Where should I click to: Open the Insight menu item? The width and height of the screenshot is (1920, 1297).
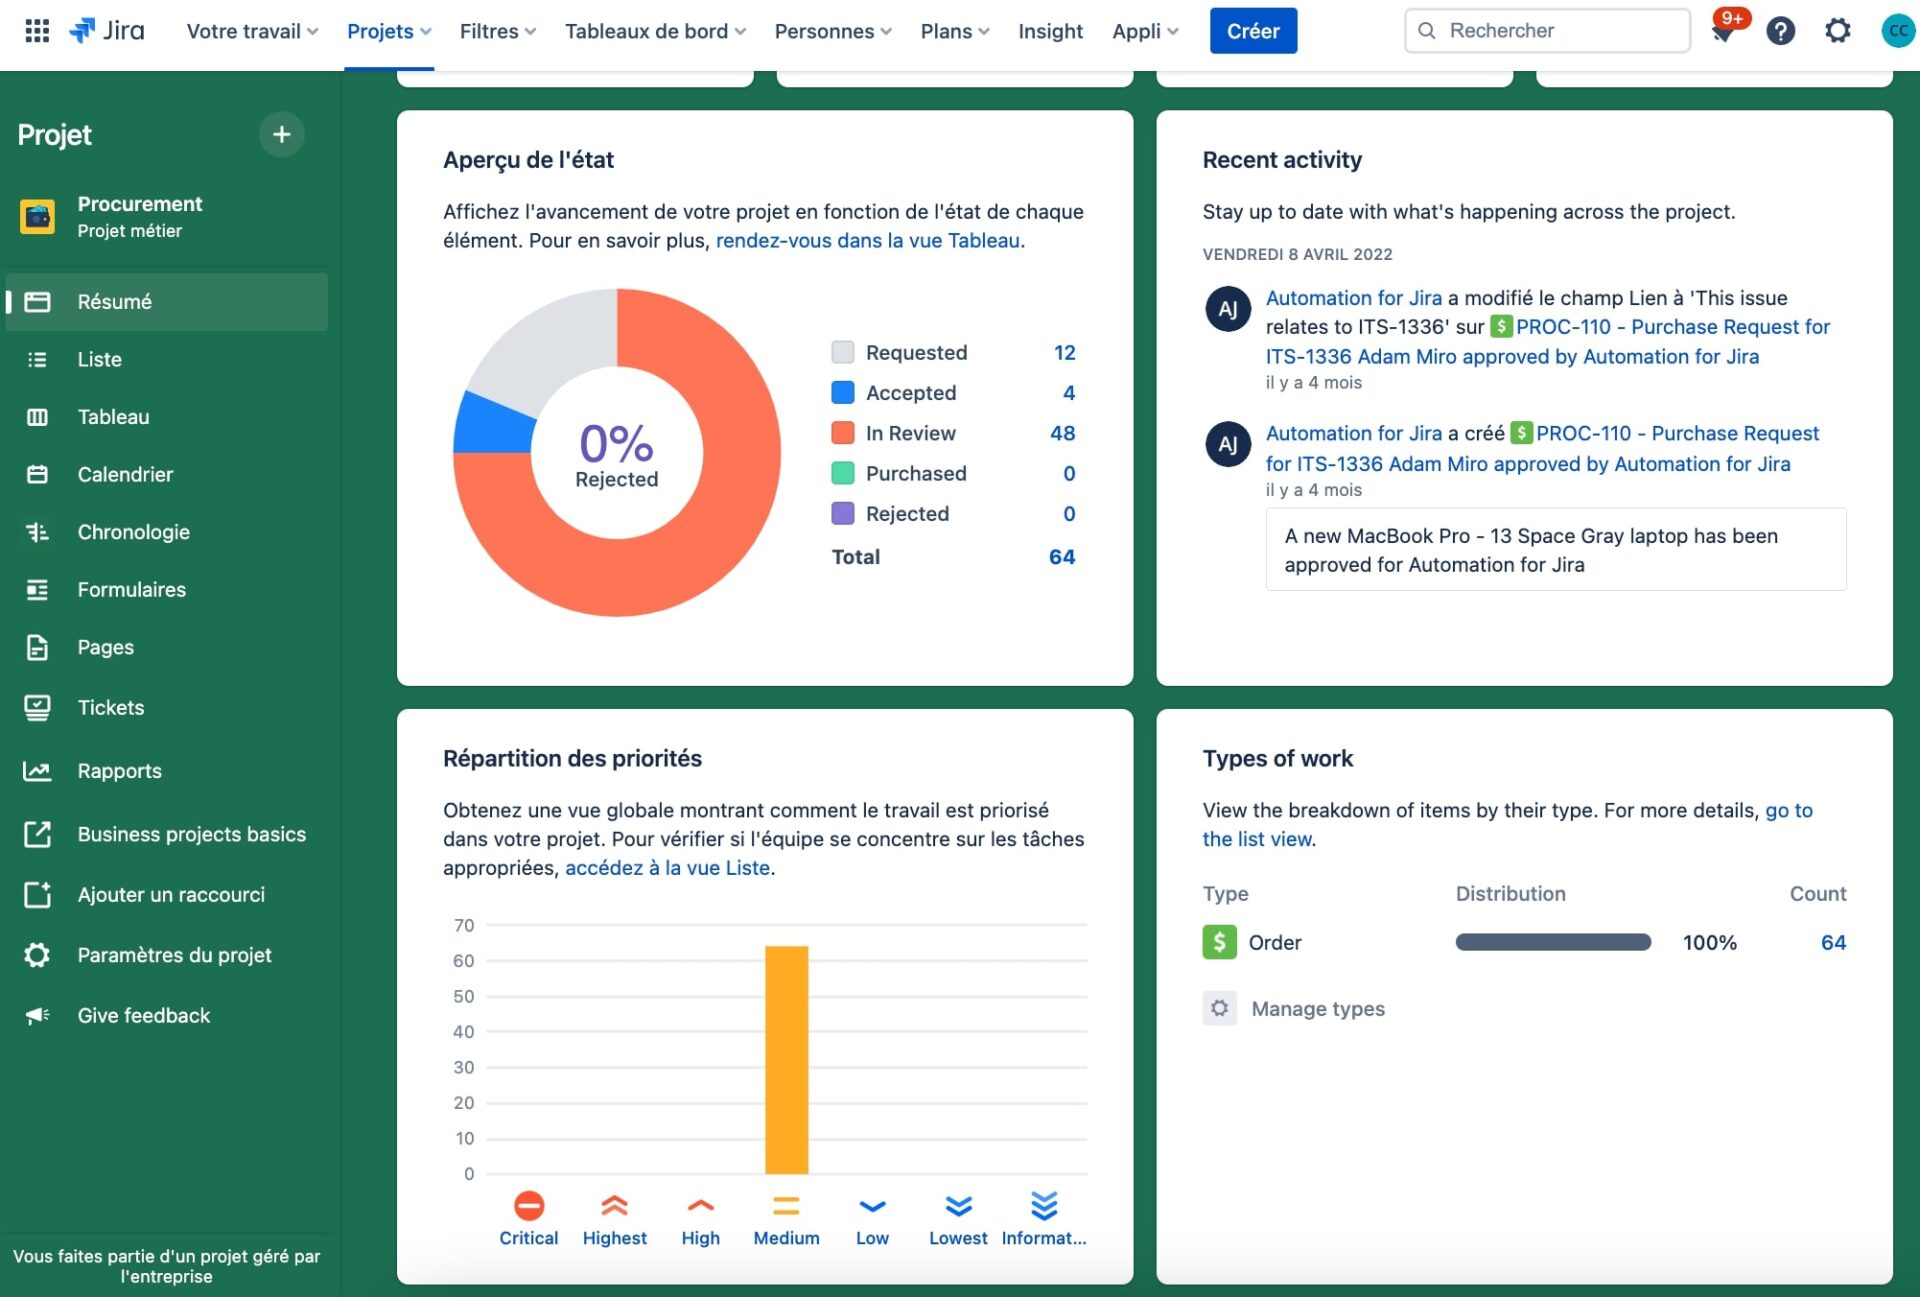click(x=1050, y=31)
